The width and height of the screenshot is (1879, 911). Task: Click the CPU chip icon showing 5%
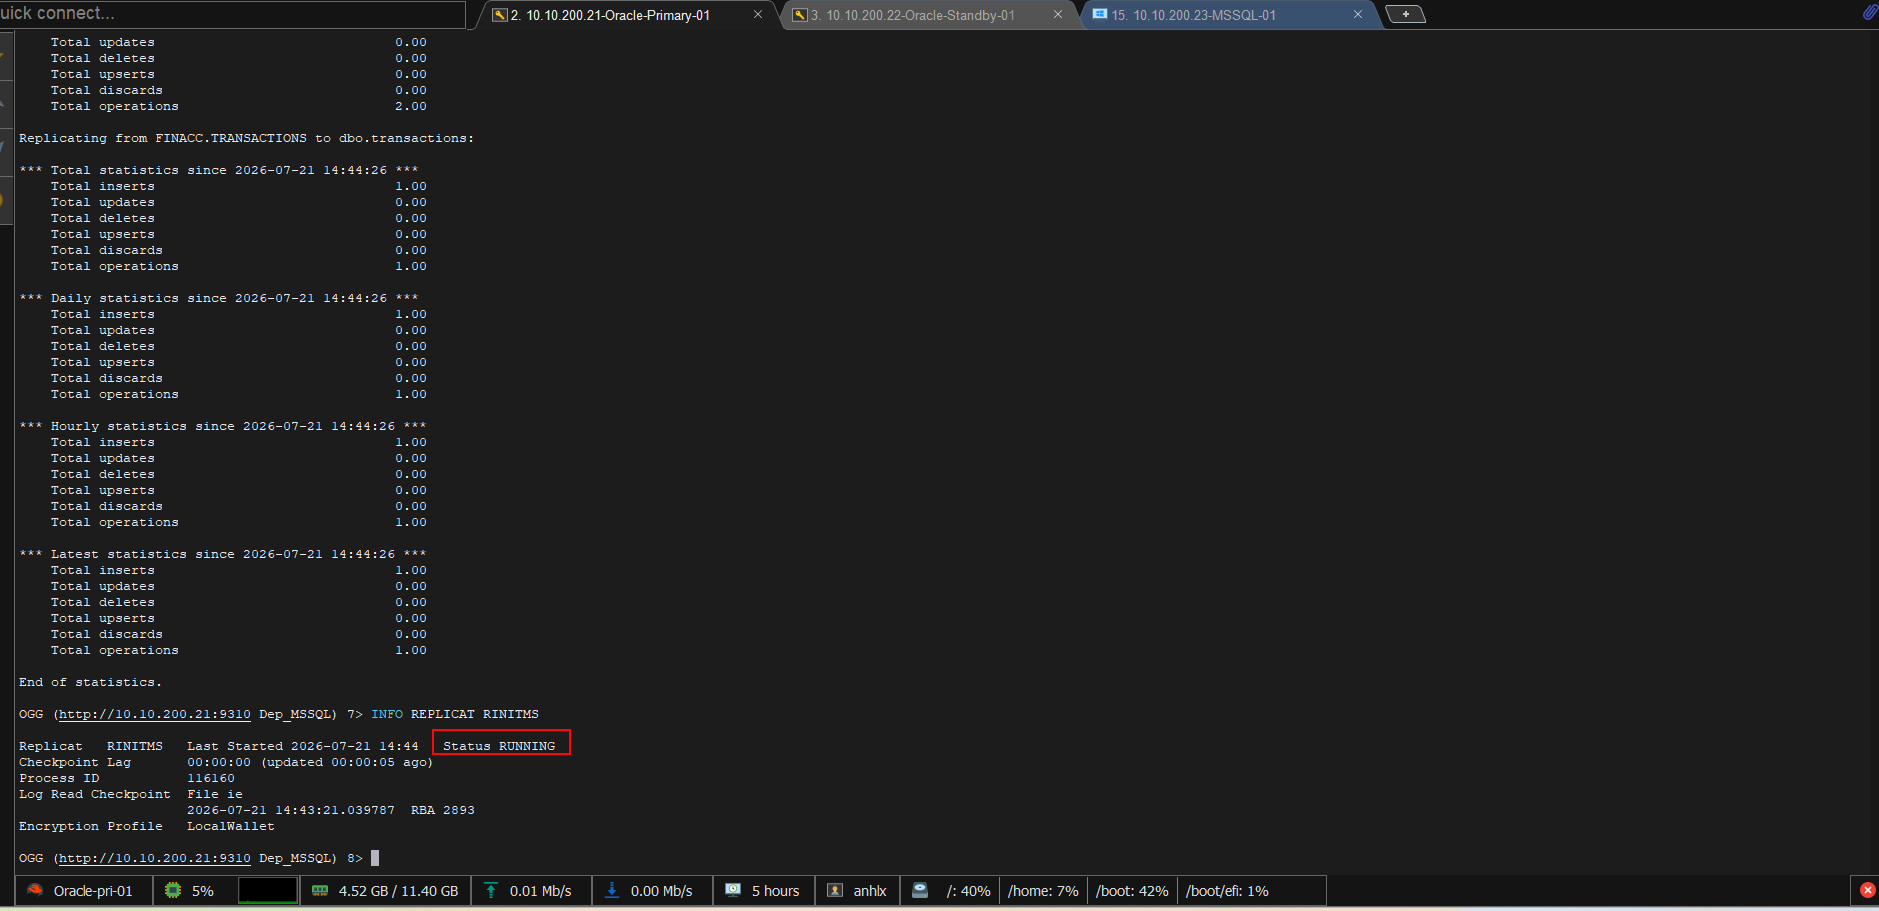pos(173,890)
